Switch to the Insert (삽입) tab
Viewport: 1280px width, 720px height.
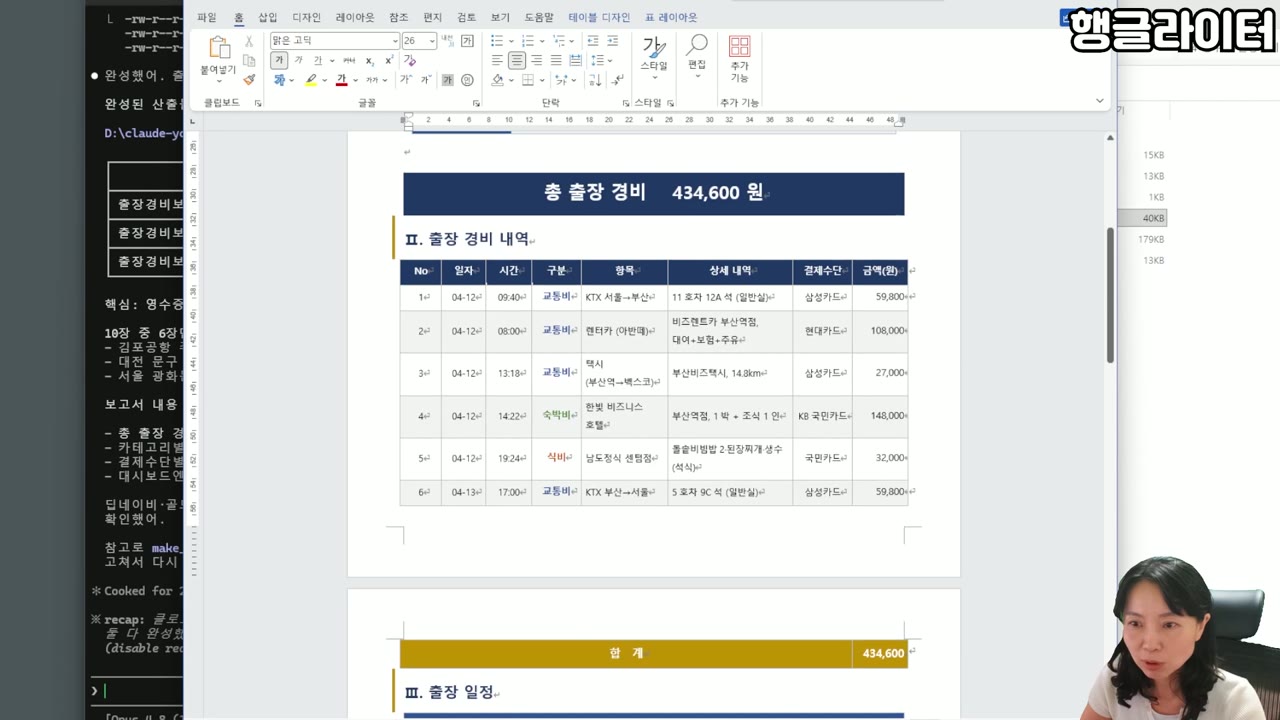[268, 17]
